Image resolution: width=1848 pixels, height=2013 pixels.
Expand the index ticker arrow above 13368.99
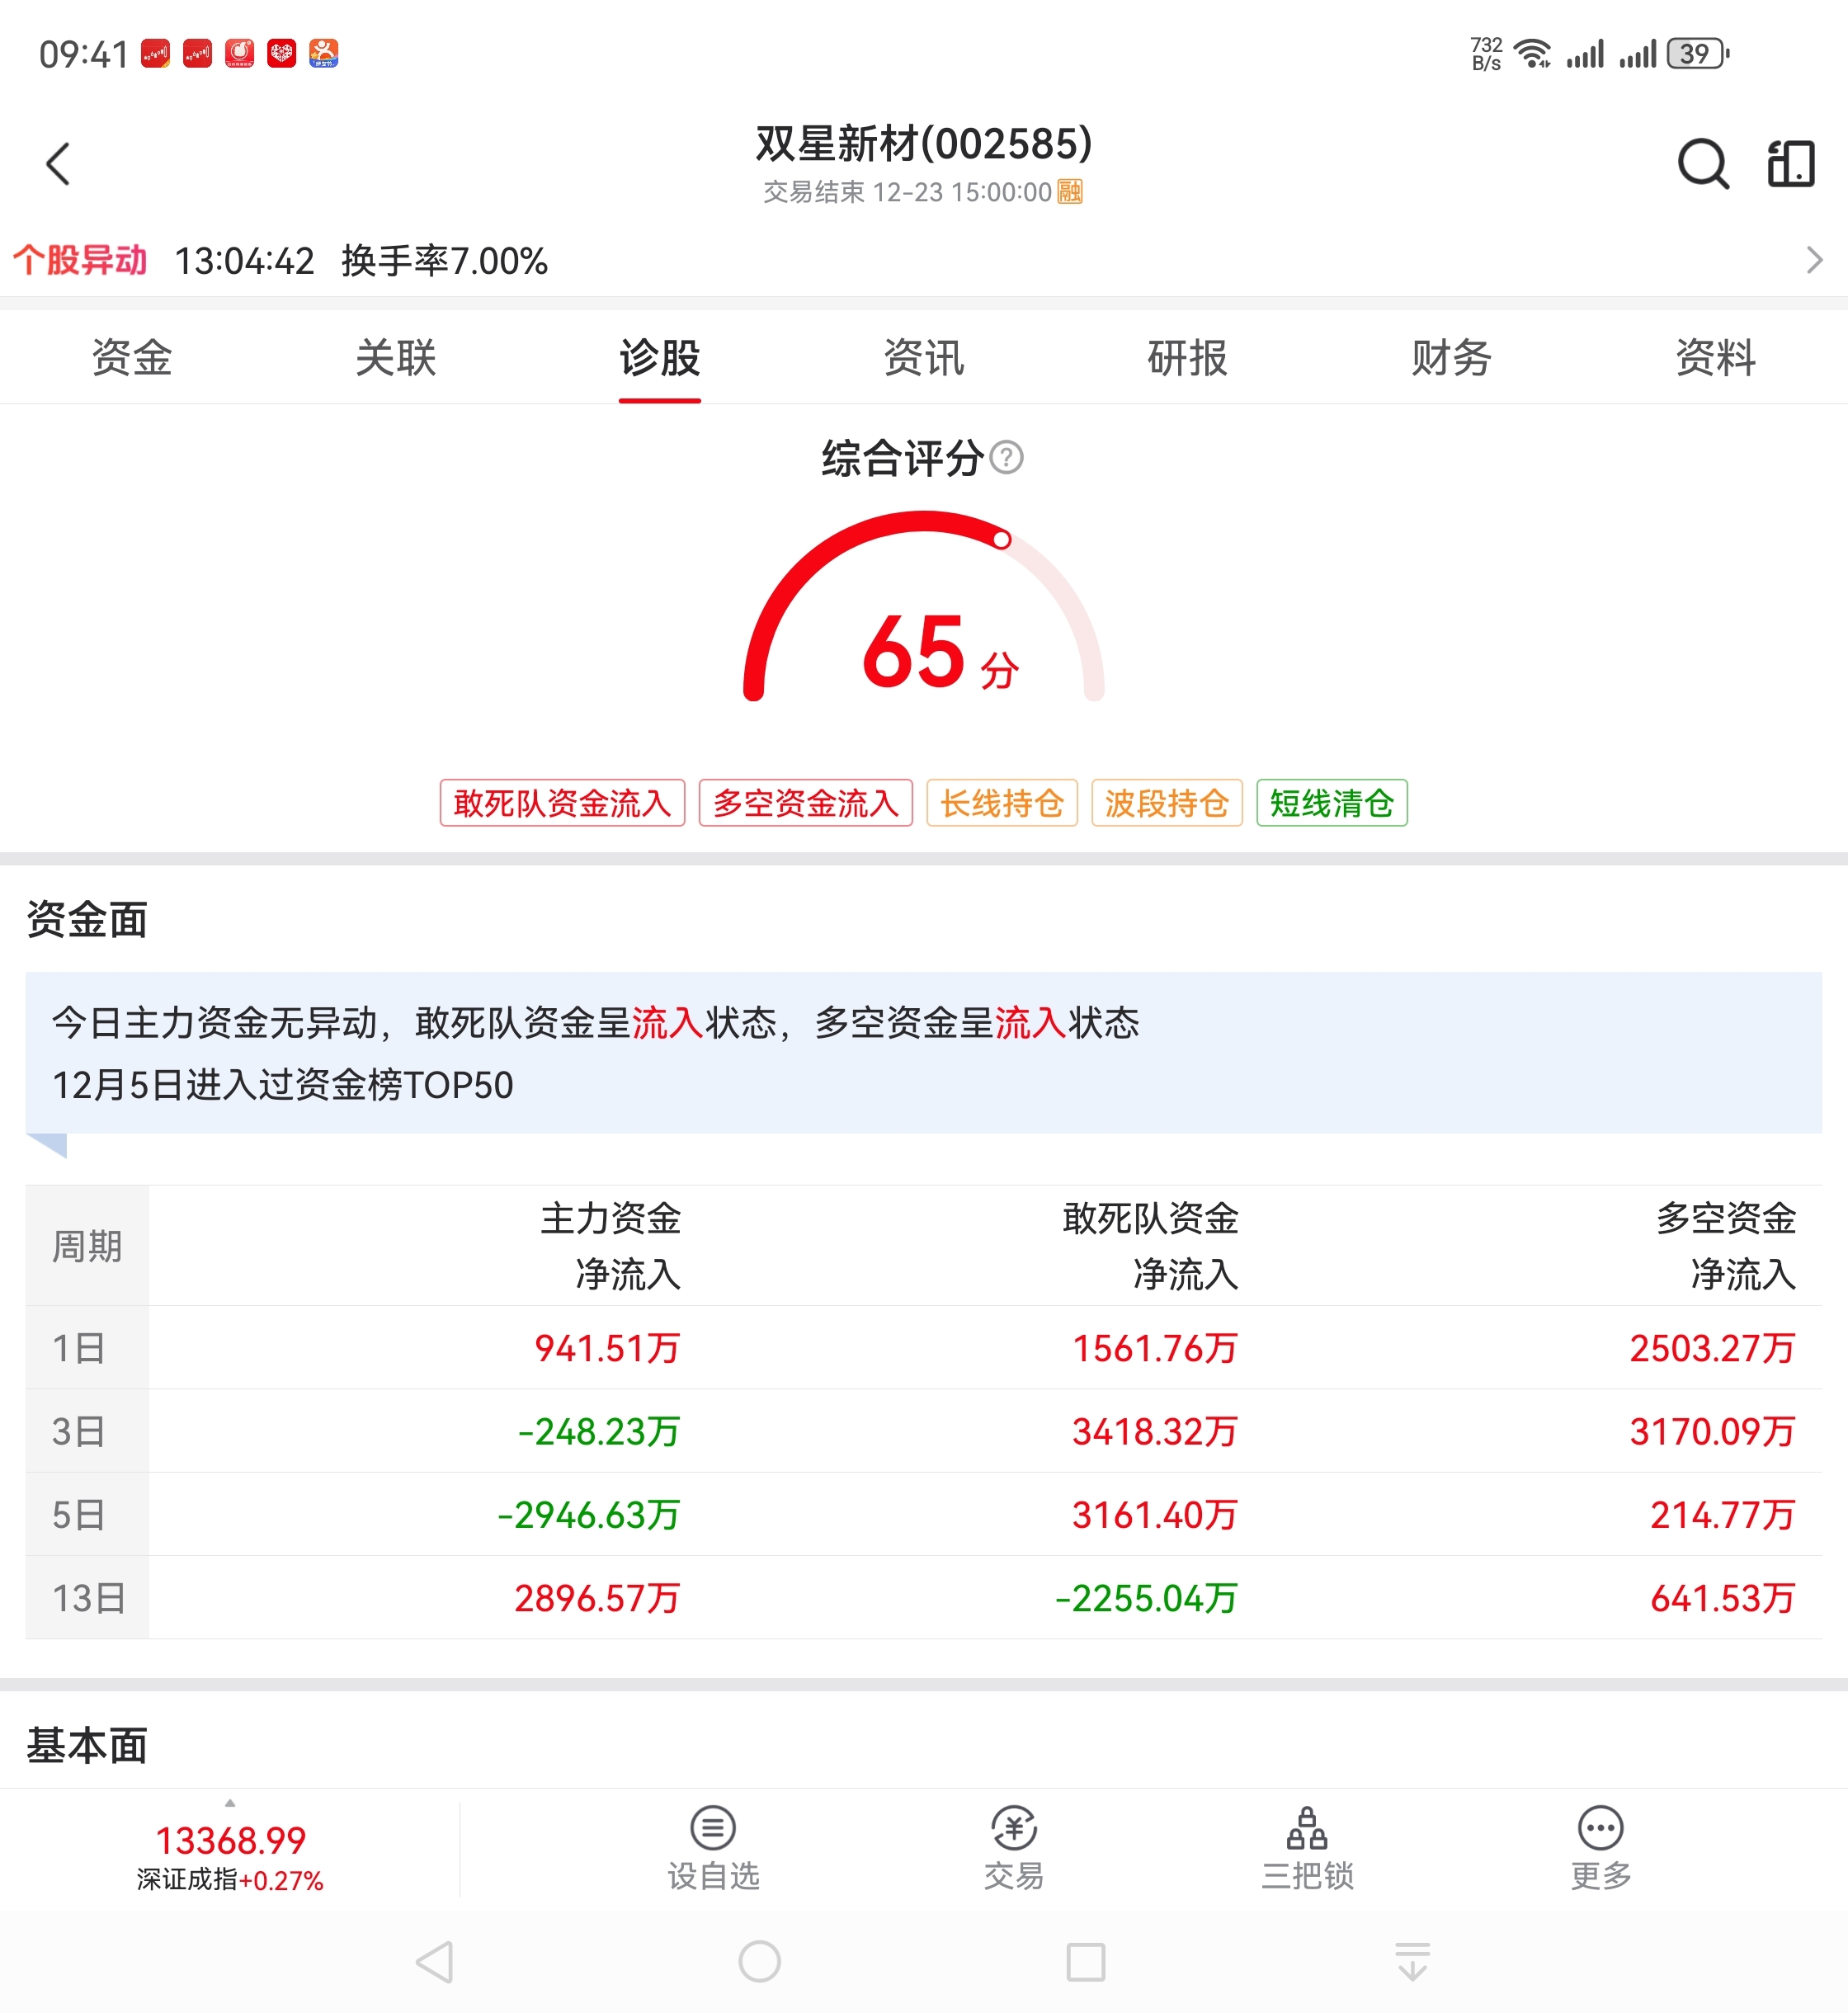click(x=230, y=1803)
